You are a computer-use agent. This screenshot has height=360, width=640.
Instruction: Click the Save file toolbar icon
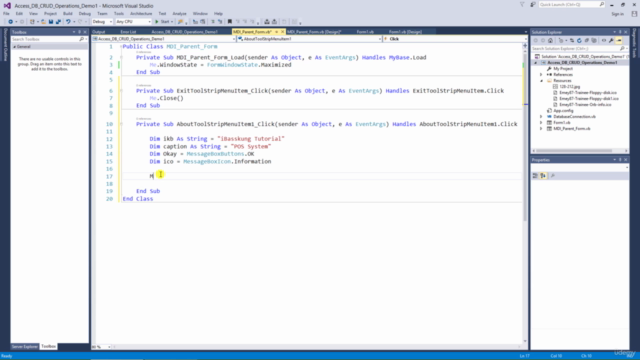click(x=51, y=22)
